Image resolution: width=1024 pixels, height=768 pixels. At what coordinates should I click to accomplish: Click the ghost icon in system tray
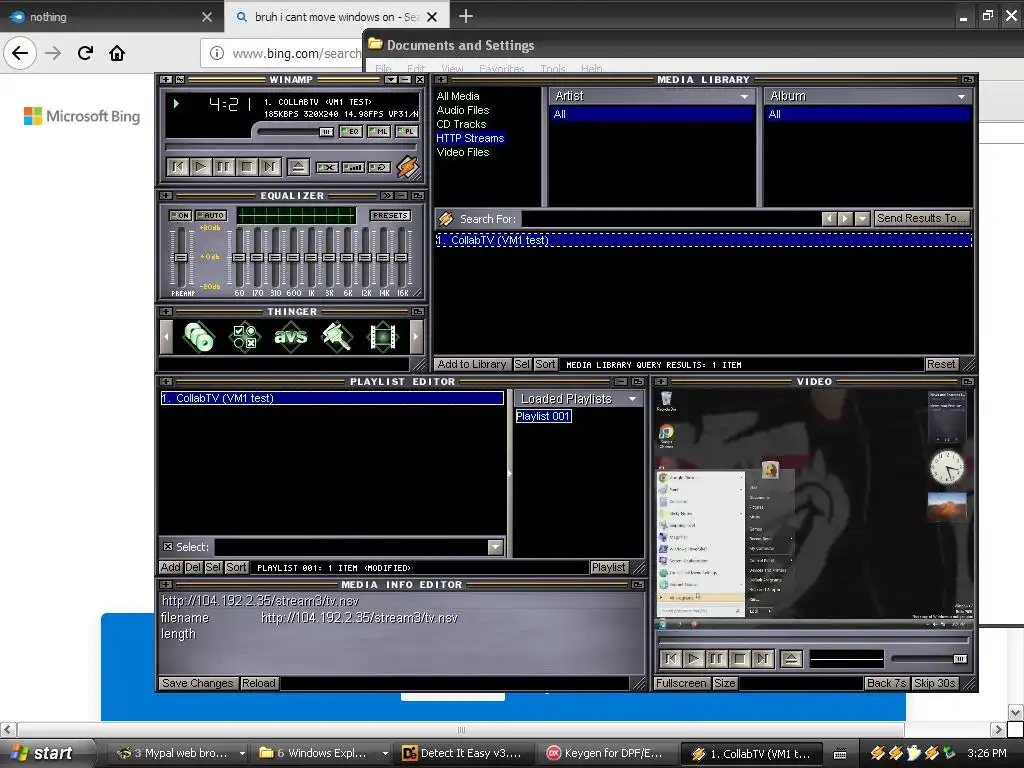coord(914,753)
